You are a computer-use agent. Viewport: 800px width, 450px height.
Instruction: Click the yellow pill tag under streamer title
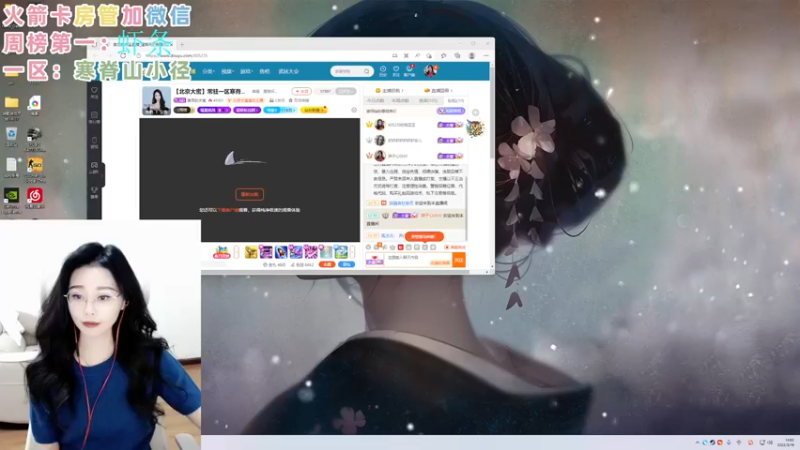314,110
